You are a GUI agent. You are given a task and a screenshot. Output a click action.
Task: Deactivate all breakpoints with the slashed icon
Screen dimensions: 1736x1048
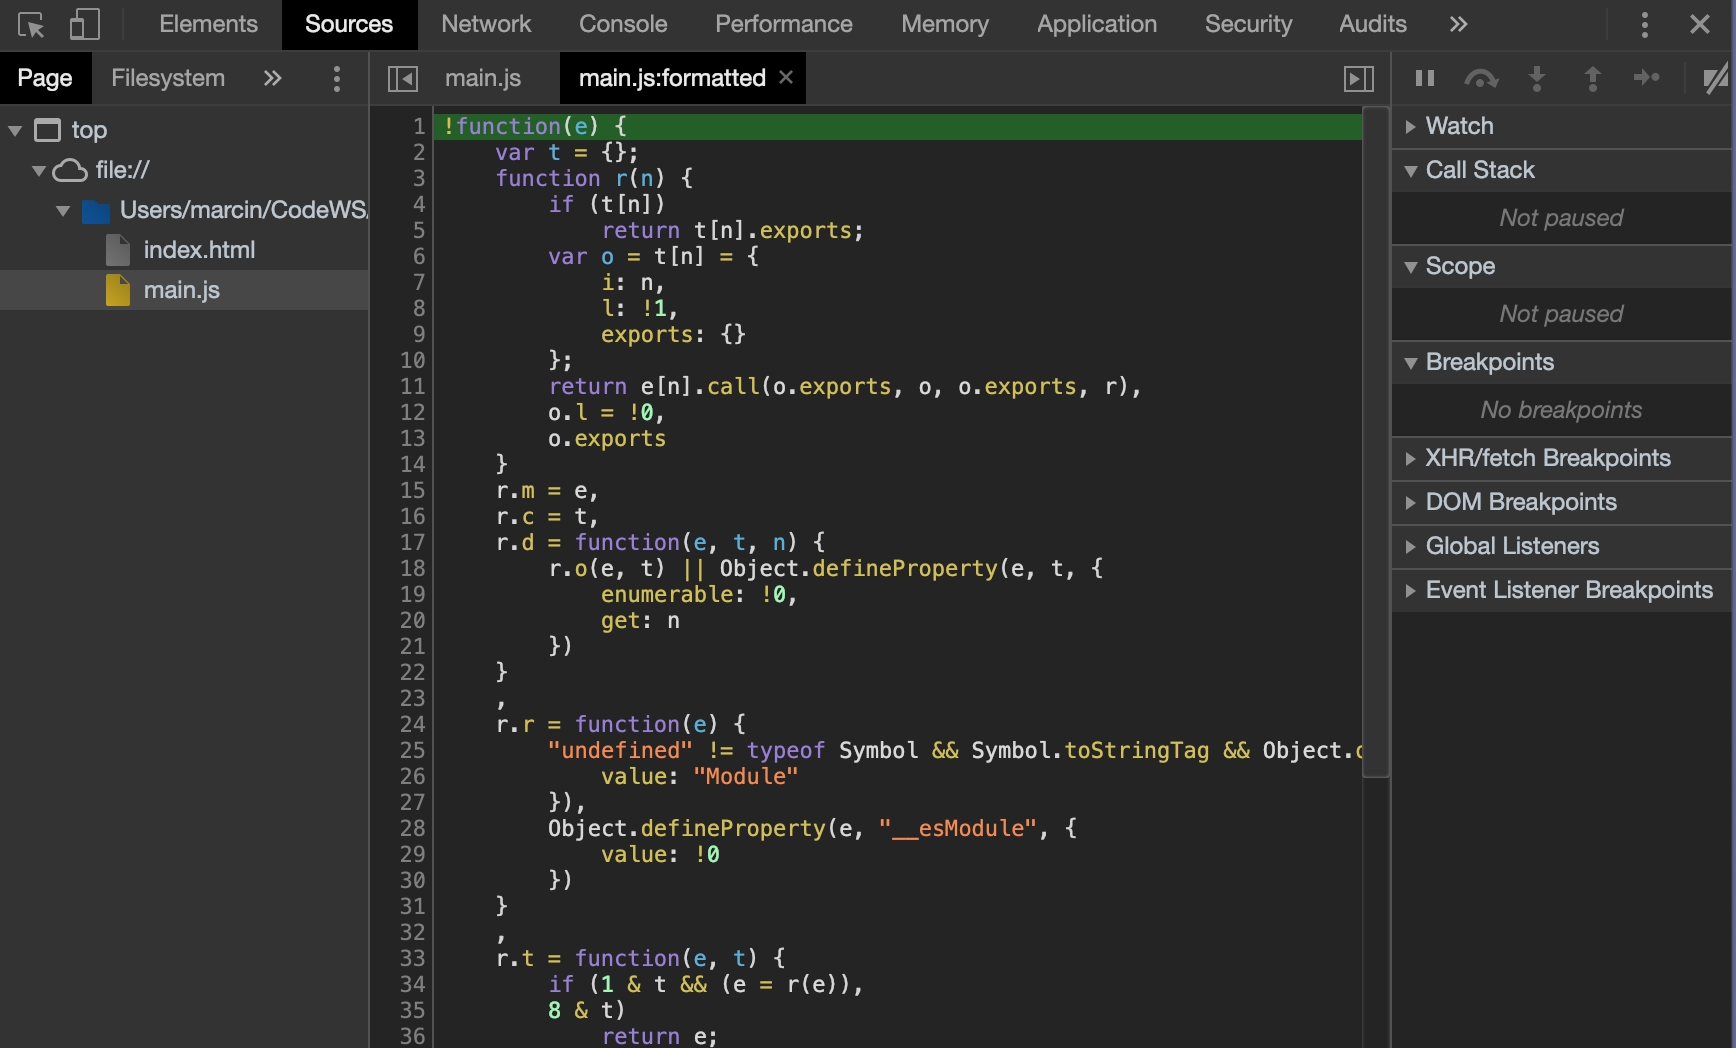click(1715, 78)
